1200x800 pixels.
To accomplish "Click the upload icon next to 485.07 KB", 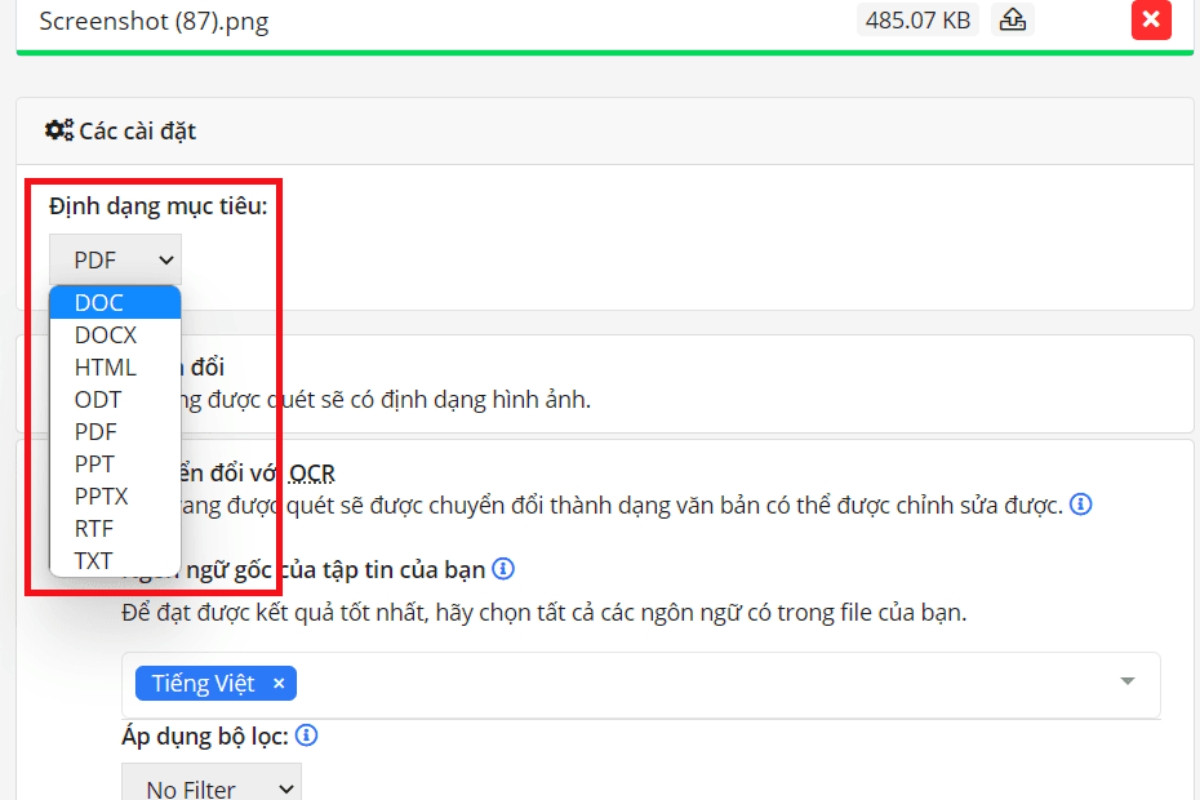I will point(1012,20).
